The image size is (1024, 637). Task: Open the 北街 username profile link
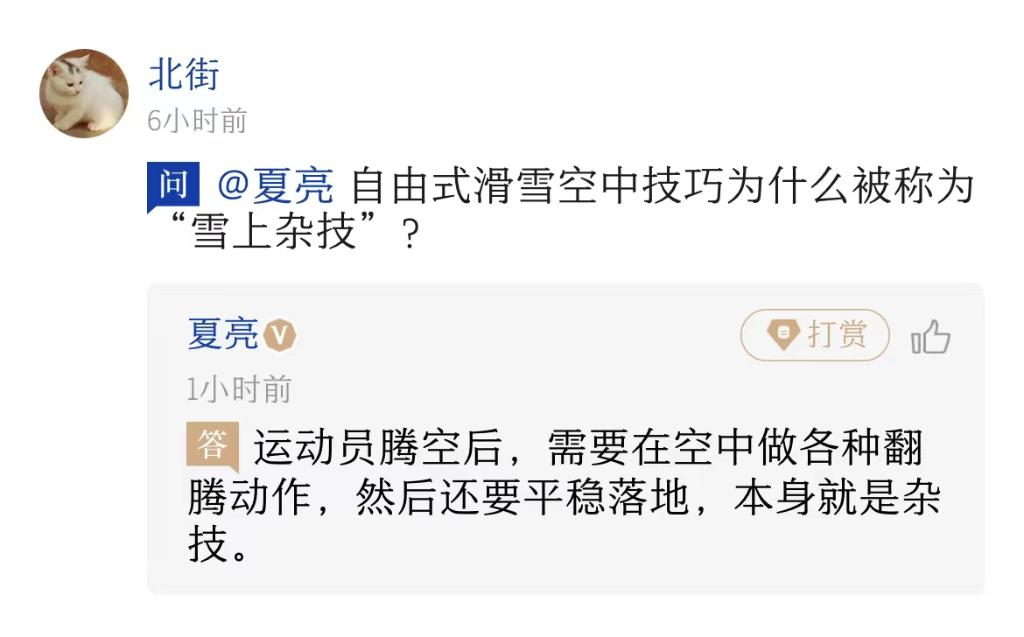[183, 75]
